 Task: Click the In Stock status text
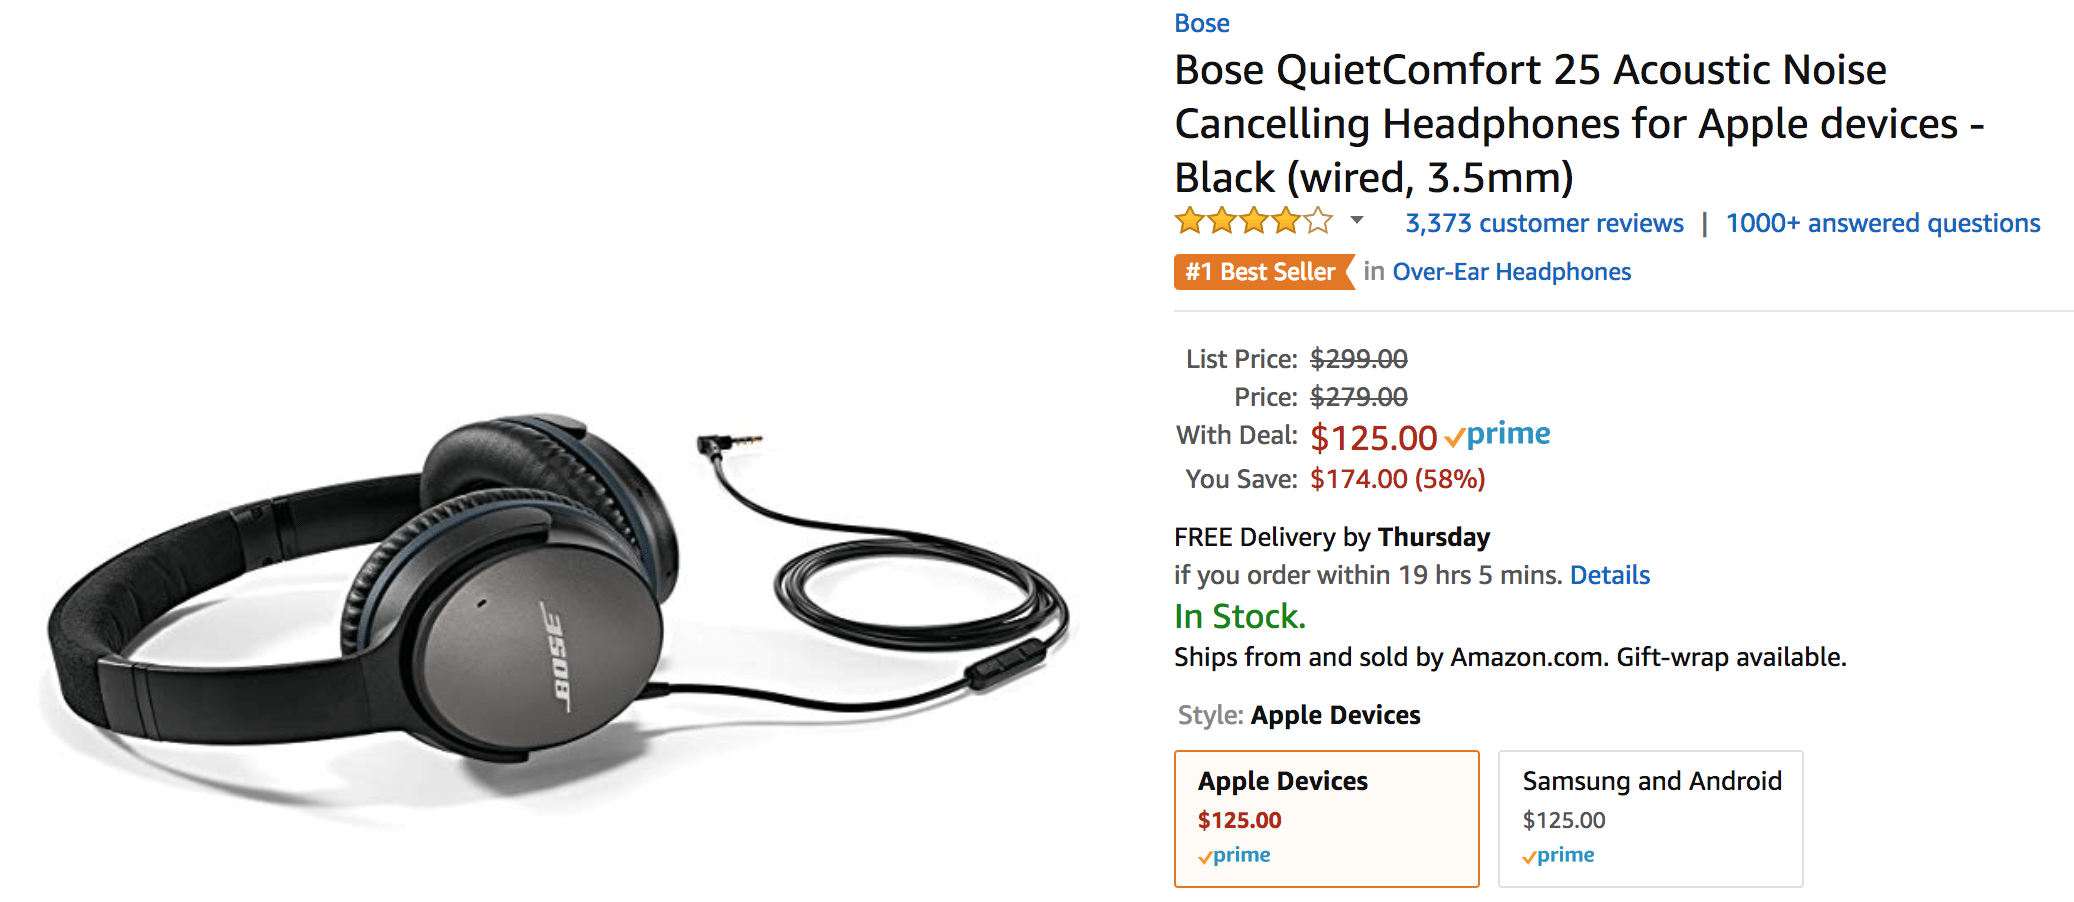coord(1239,616)
